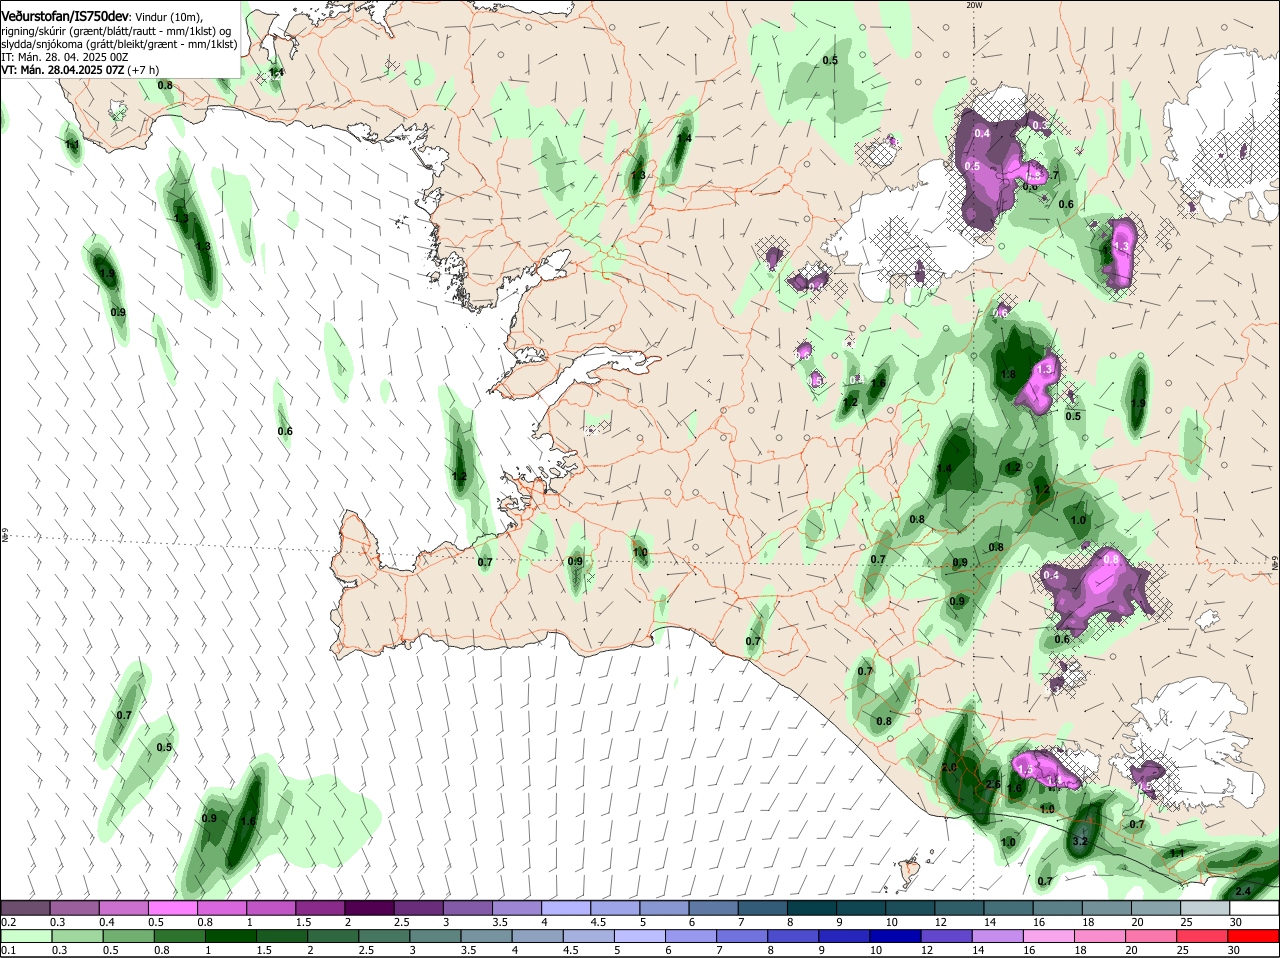Select the 'IT: Mán. 28. 04. 2025 00Z' line
This screenshot has width=1280, height=958.
65,57
